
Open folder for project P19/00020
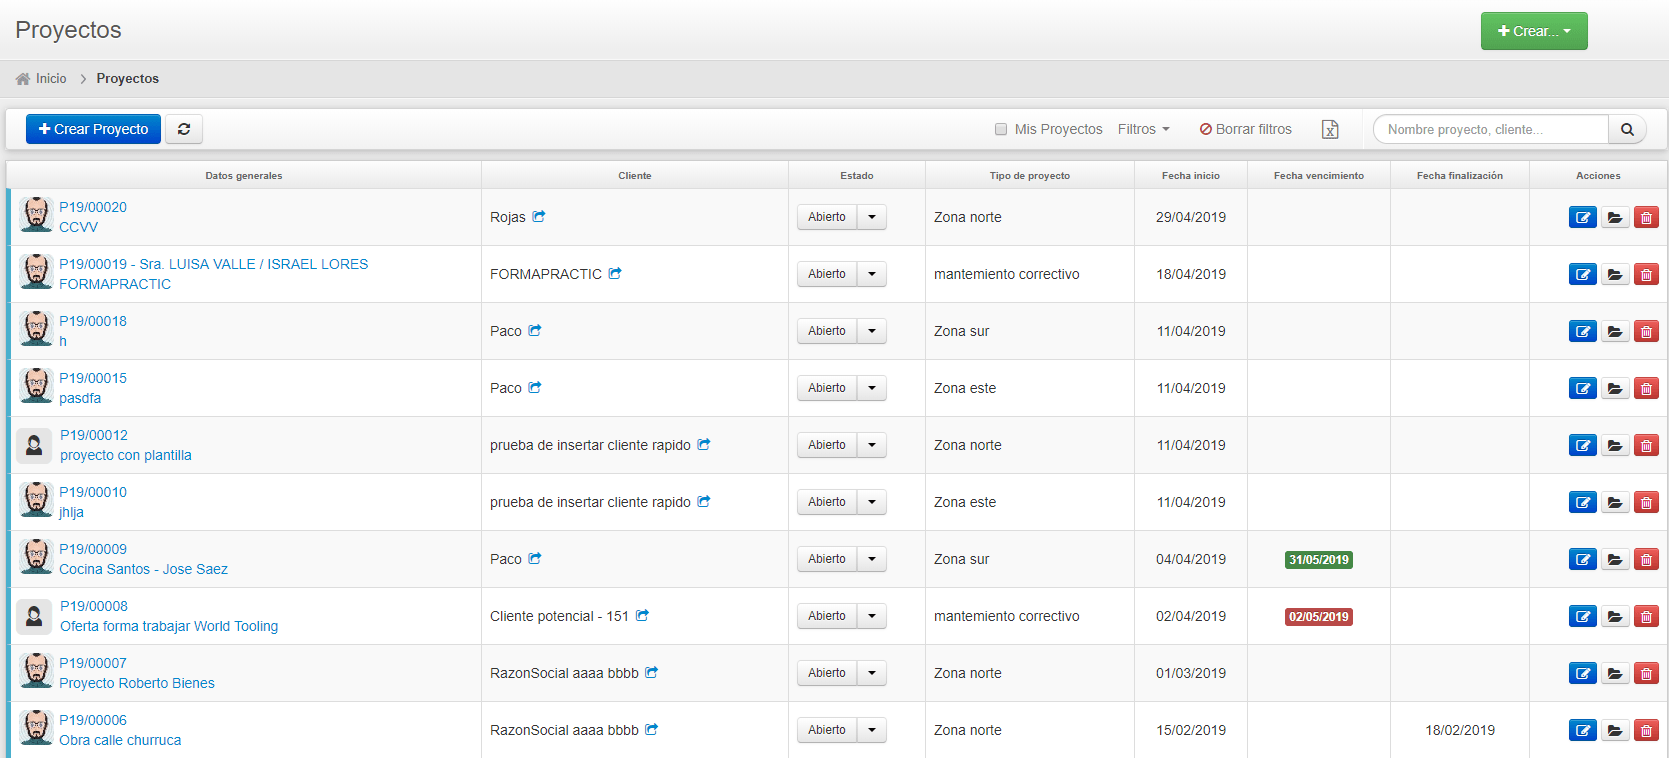coord(1615,217)
